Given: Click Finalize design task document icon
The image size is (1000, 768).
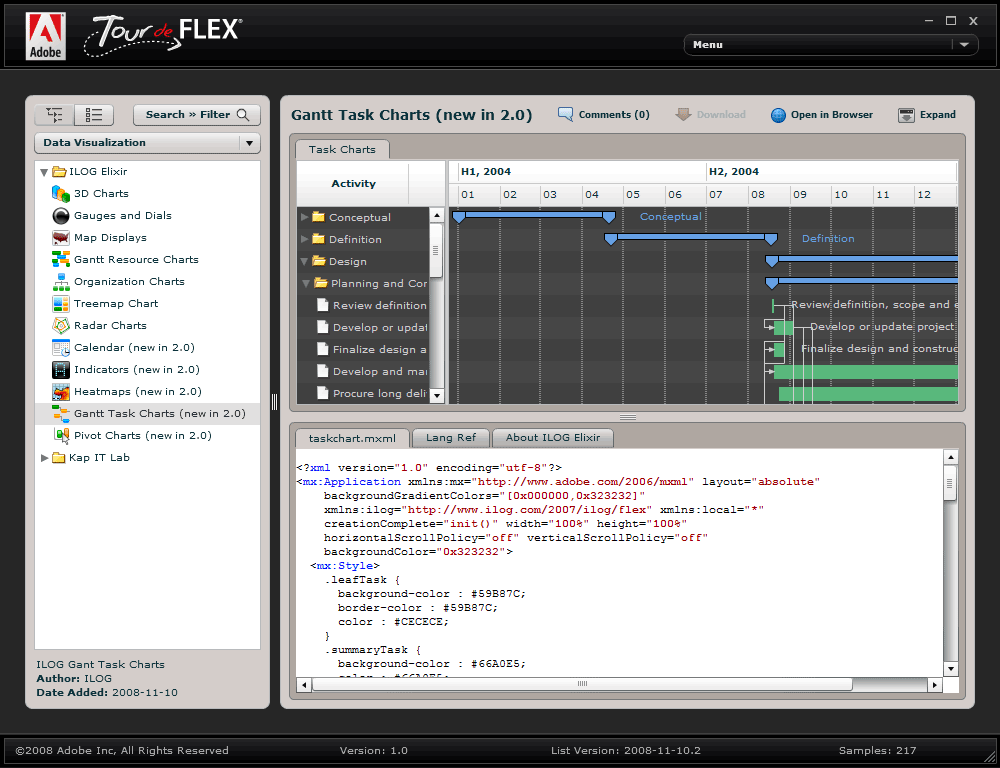Looking at the screenshot, I should coord(323,350).
